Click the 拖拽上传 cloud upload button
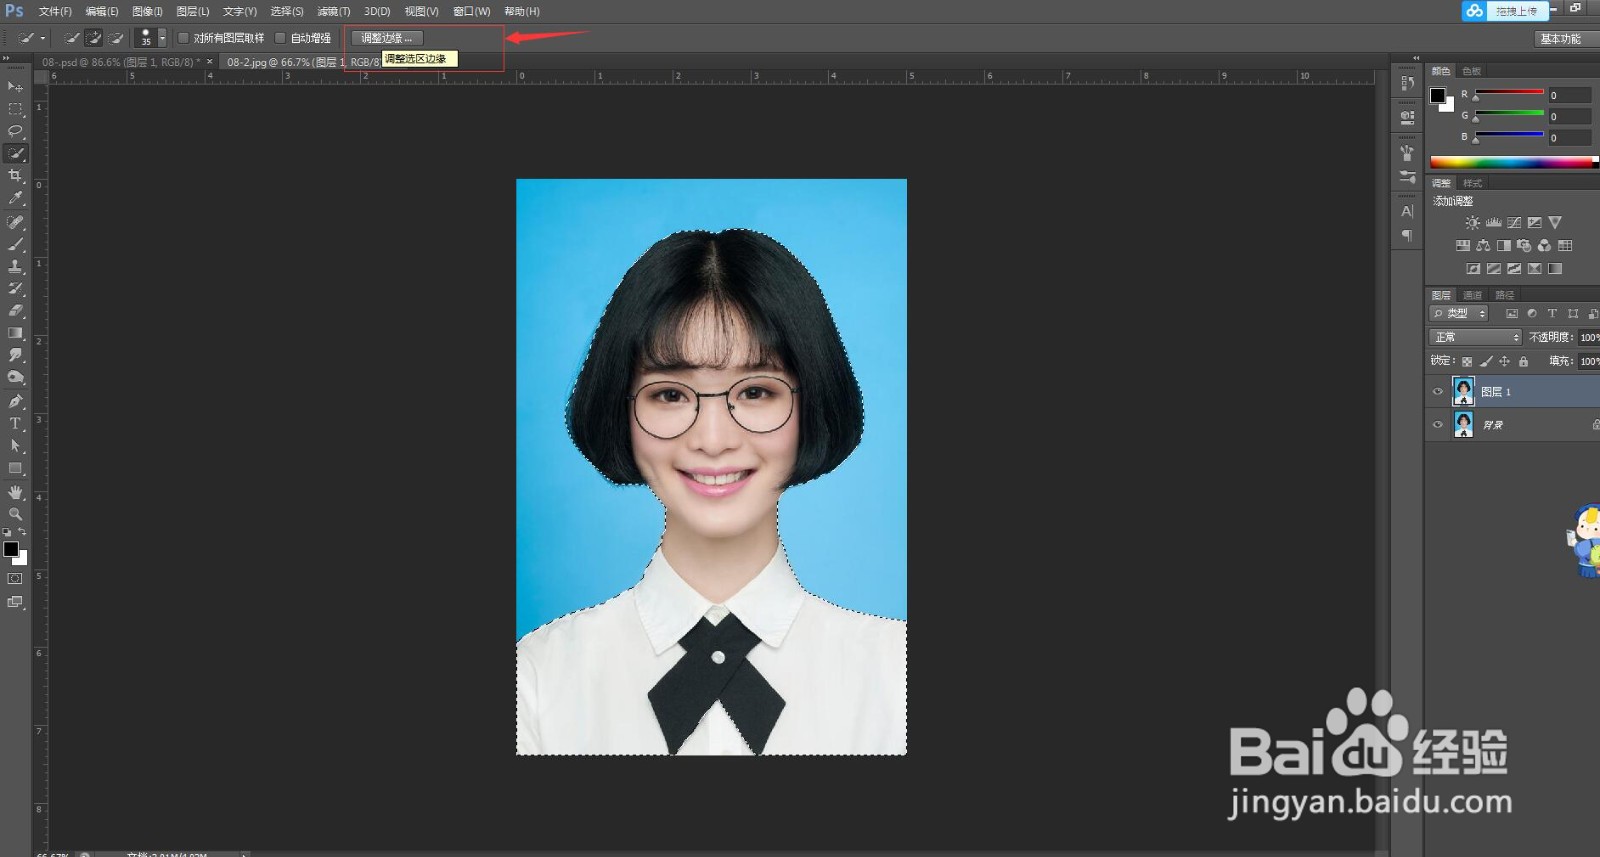The height and width of the screenshot is (857, 1600). (1506, 11)
